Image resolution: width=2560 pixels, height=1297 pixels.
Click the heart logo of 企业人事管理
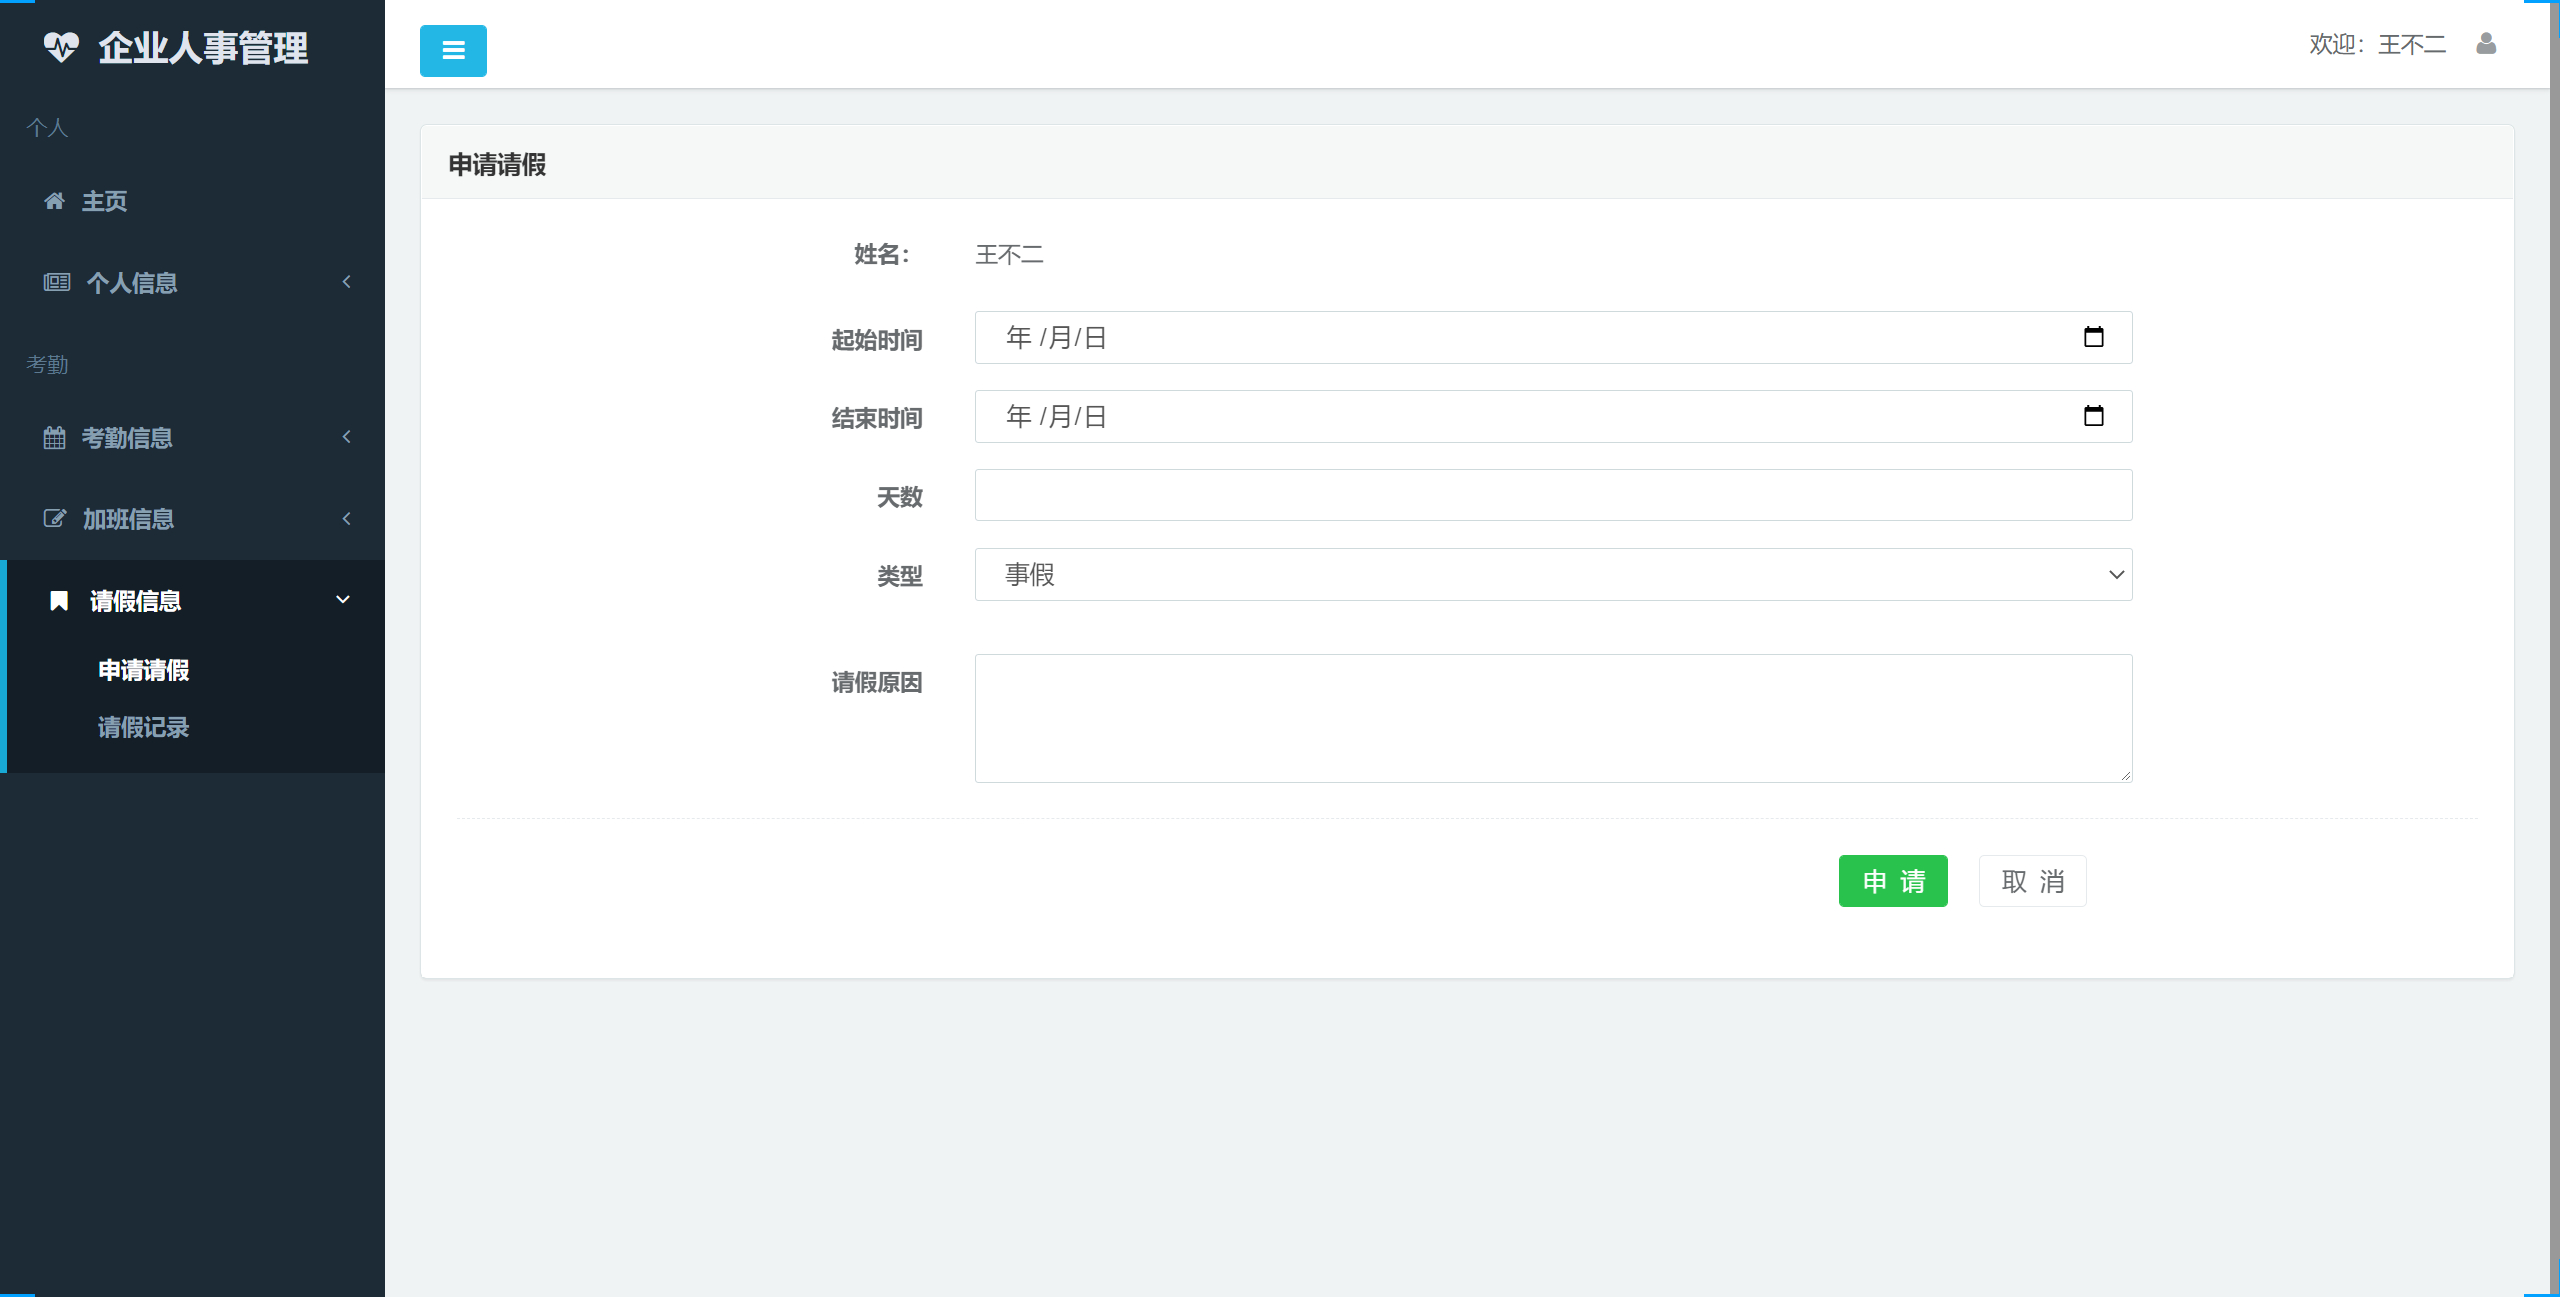pos(62,45)
